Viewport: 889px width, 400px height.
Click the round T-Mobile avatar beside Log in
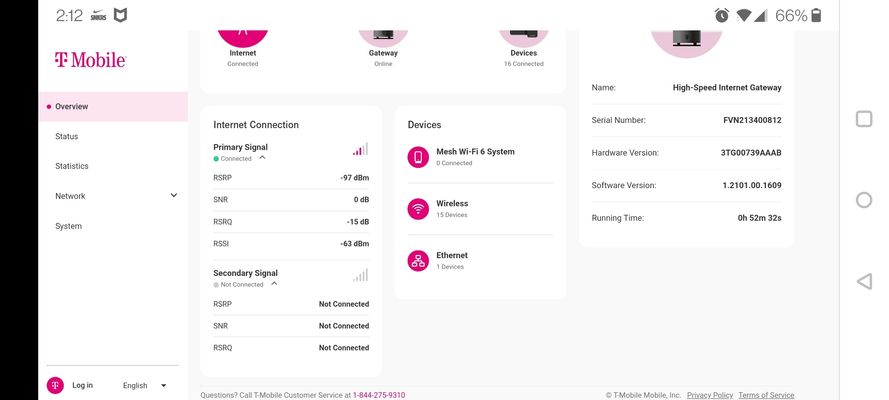(x=55, y=385)
